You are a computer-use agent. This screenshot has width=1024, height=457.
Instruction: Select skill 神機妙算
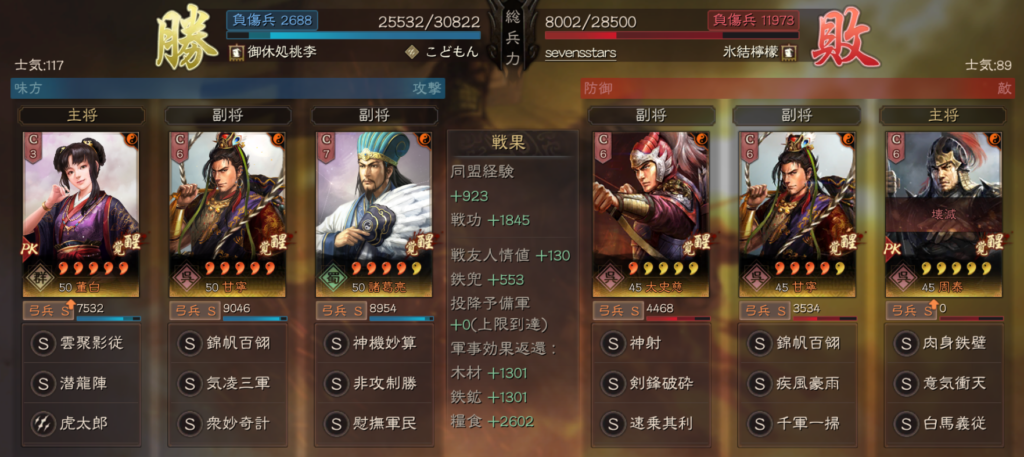(374, 343)
